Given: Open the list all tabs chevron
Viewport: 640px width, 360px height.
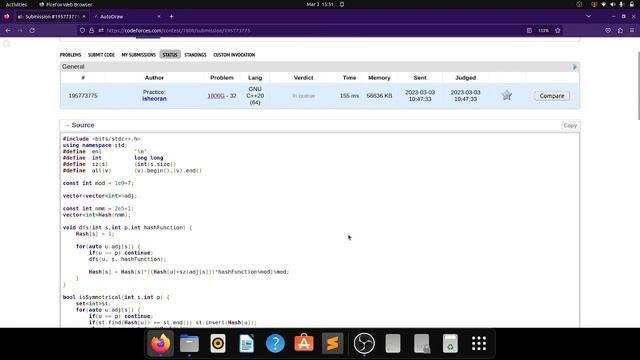Looking at the screenshot, I should click(589, 17).
